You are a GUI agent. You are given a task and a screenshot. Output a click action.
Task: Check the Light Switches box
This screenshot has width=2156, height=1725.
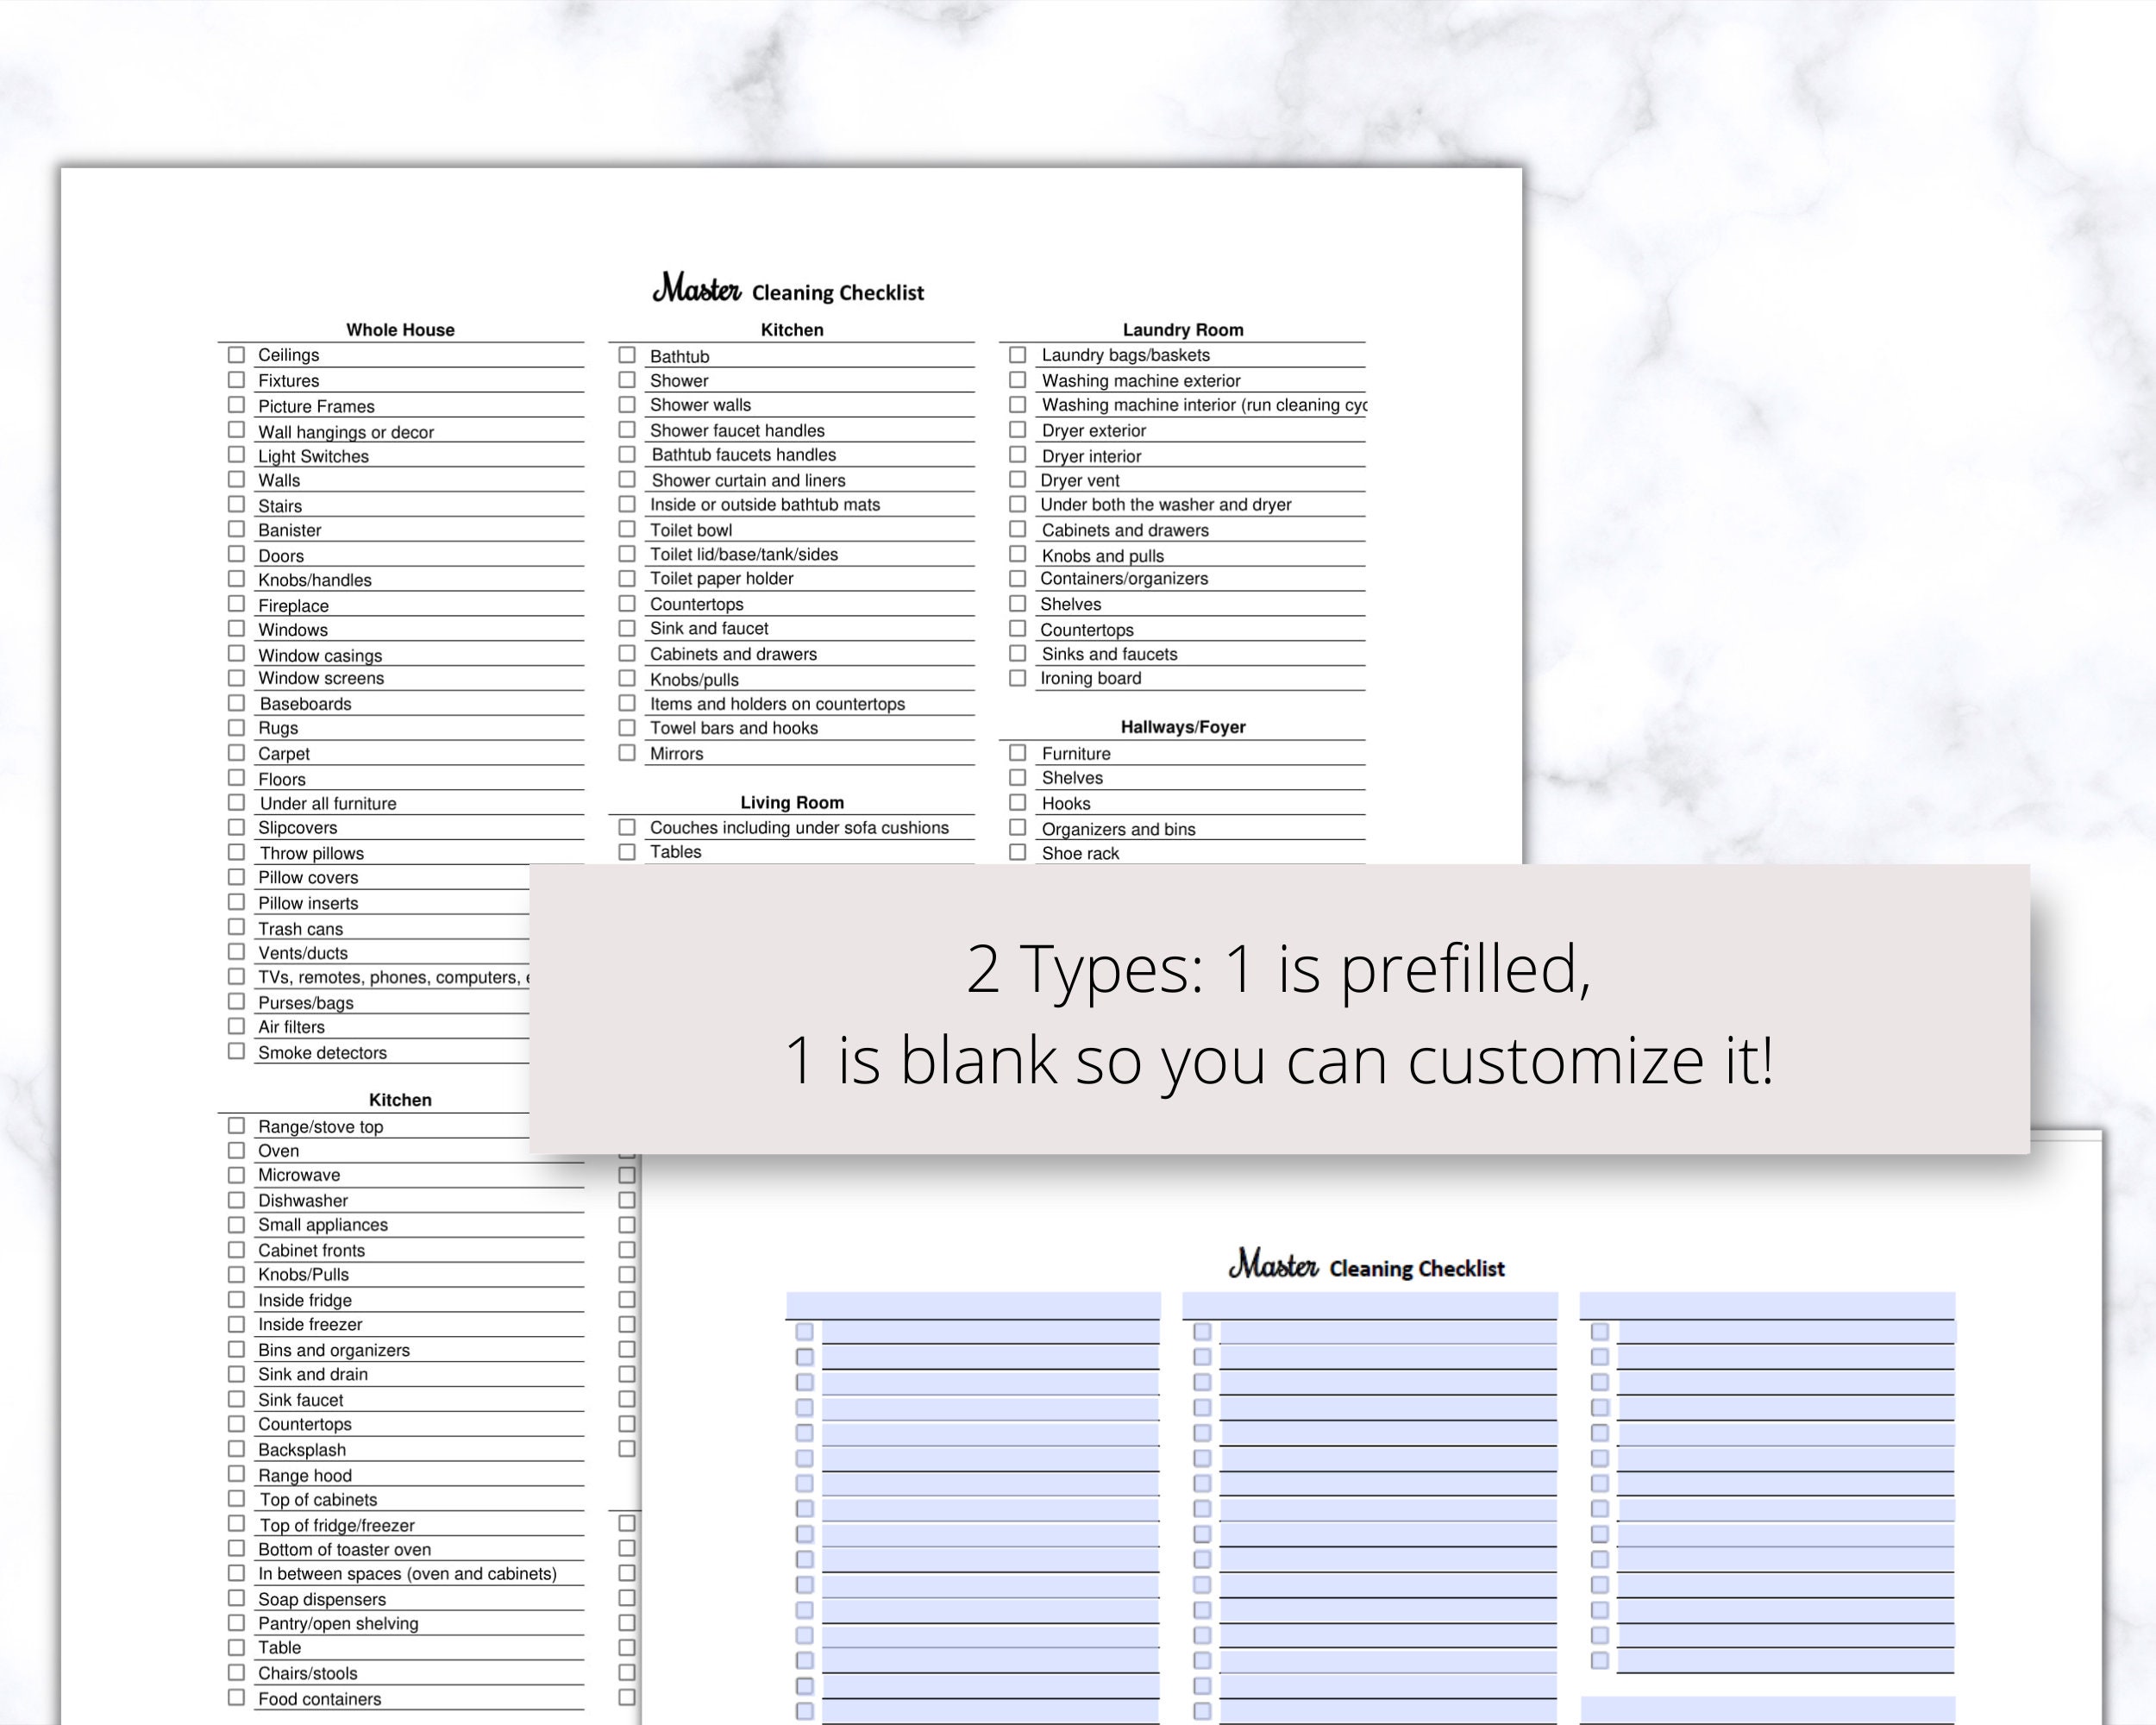point(236,455)
